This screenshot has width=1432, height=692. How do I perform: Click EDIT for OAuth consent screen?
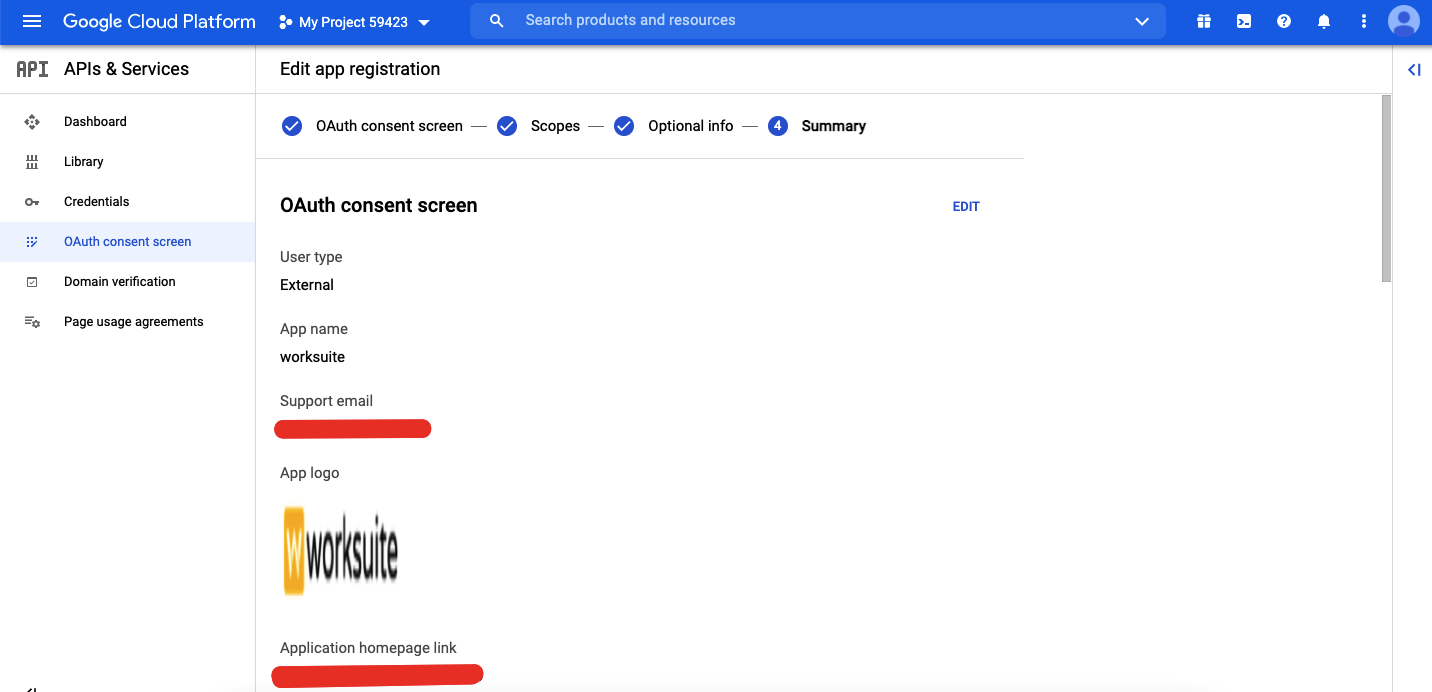coord(966,207)
